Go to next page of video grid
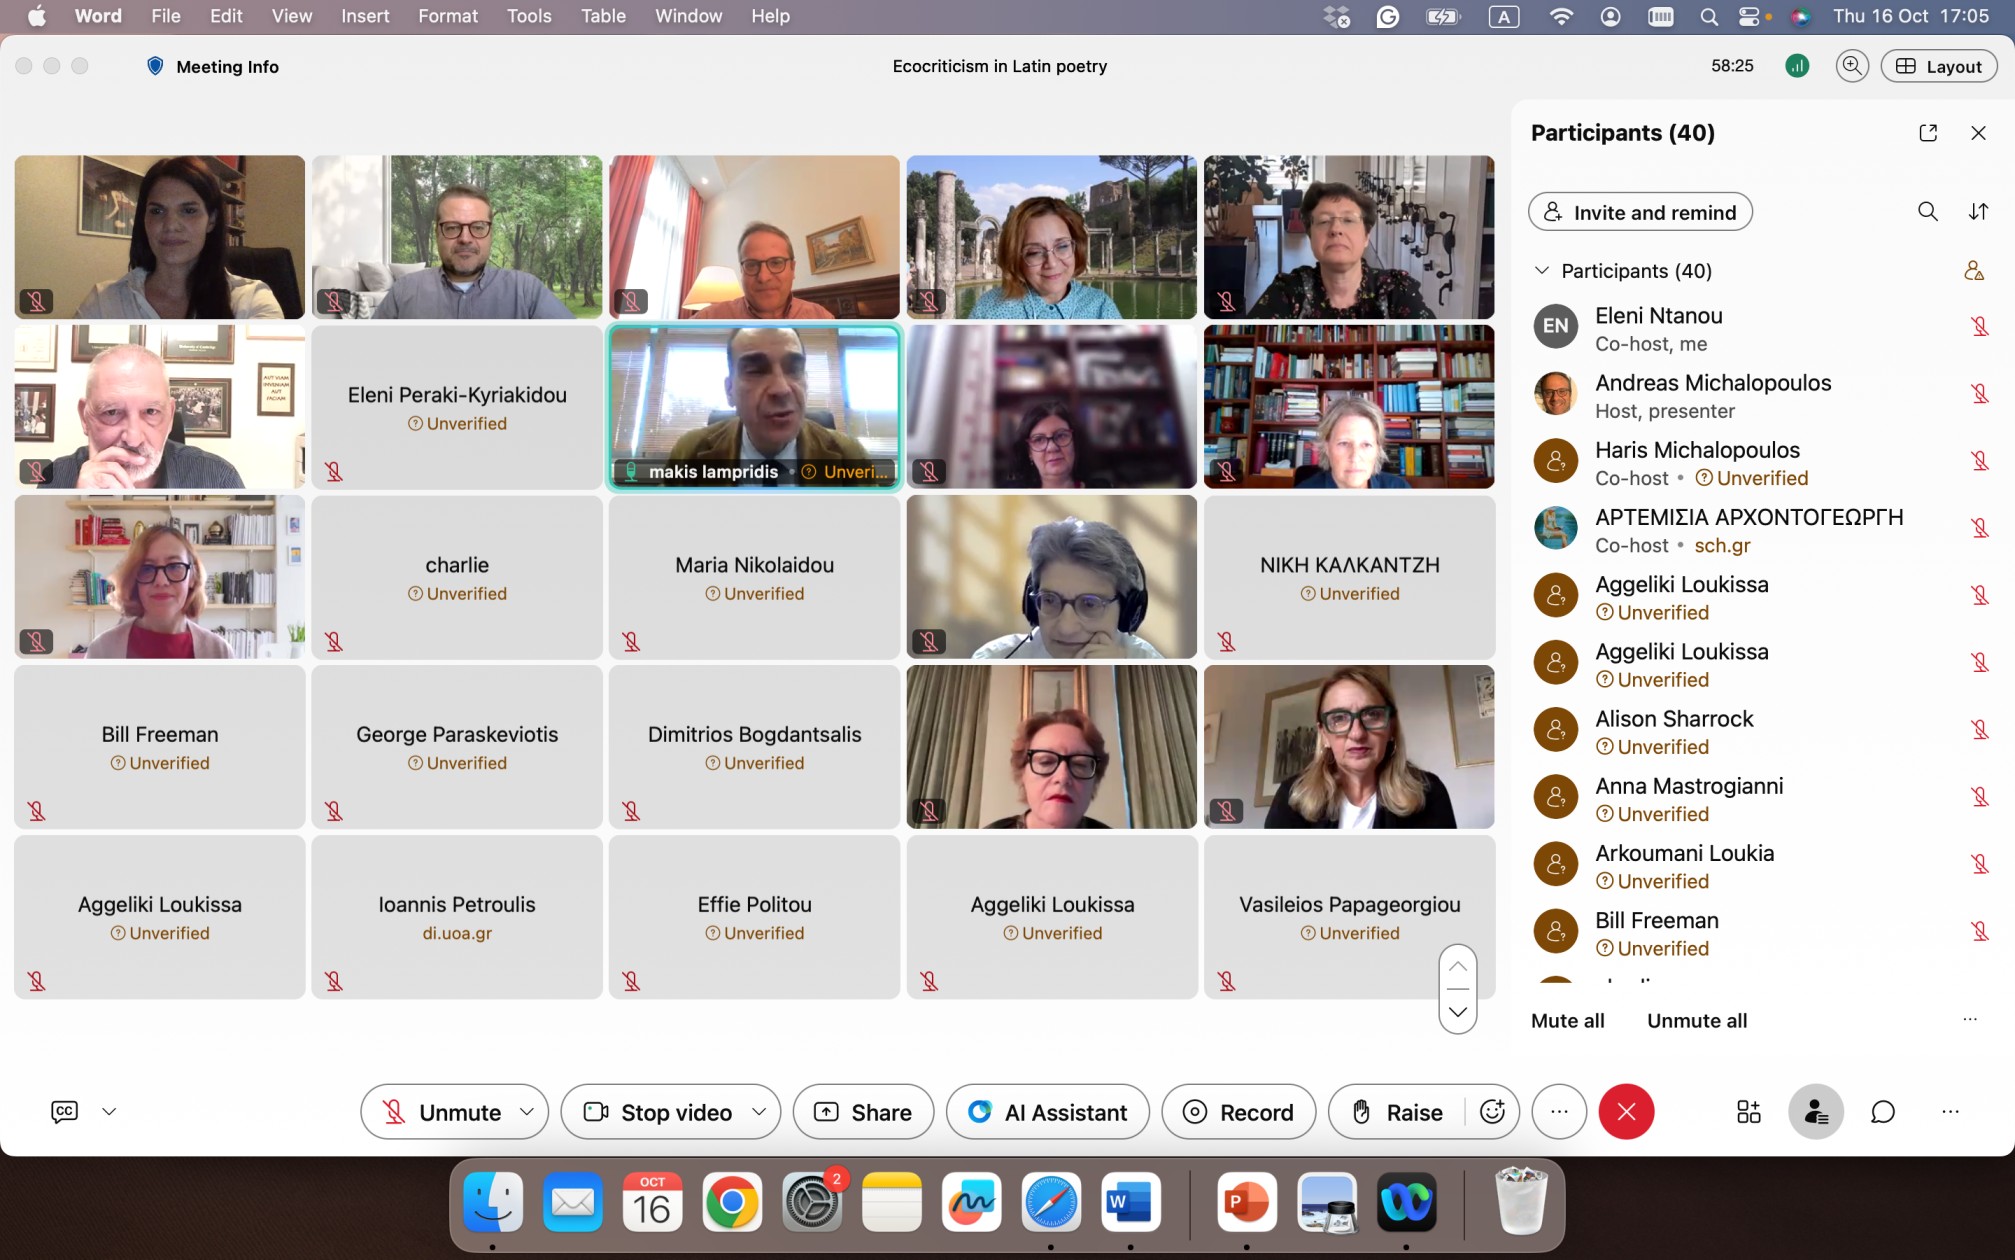Viewport: 2015px width, 1260px height. (x=1458, y=1012)
